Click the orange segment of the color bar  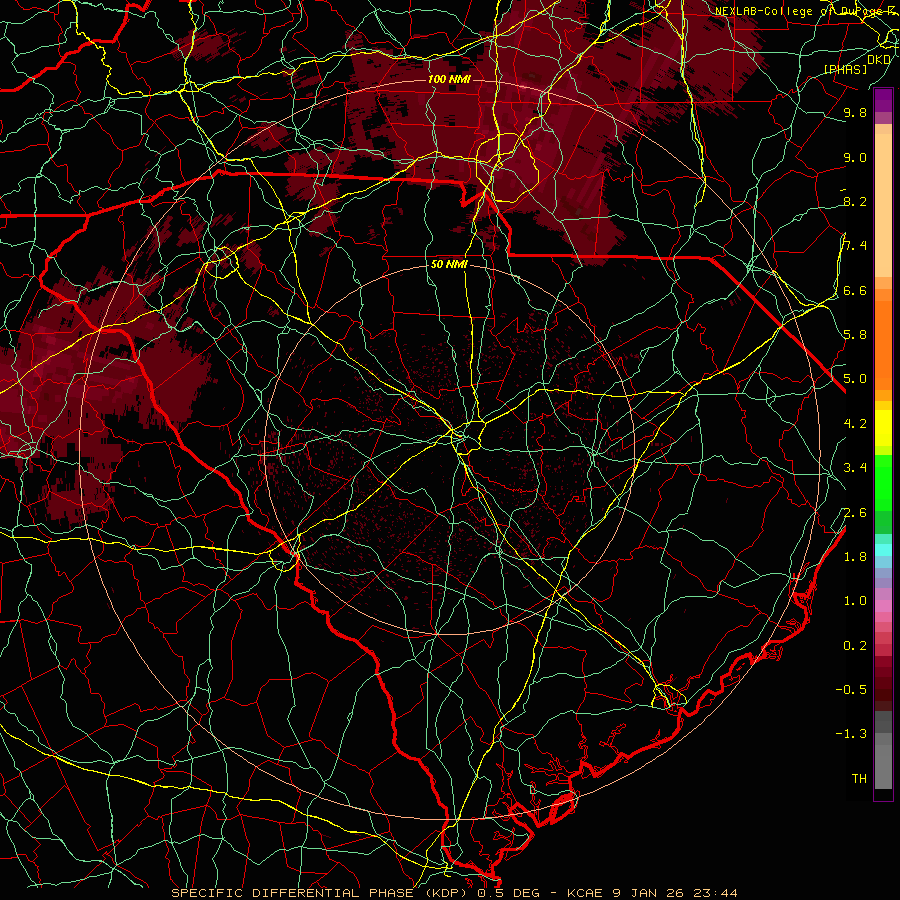click(883, 344)
